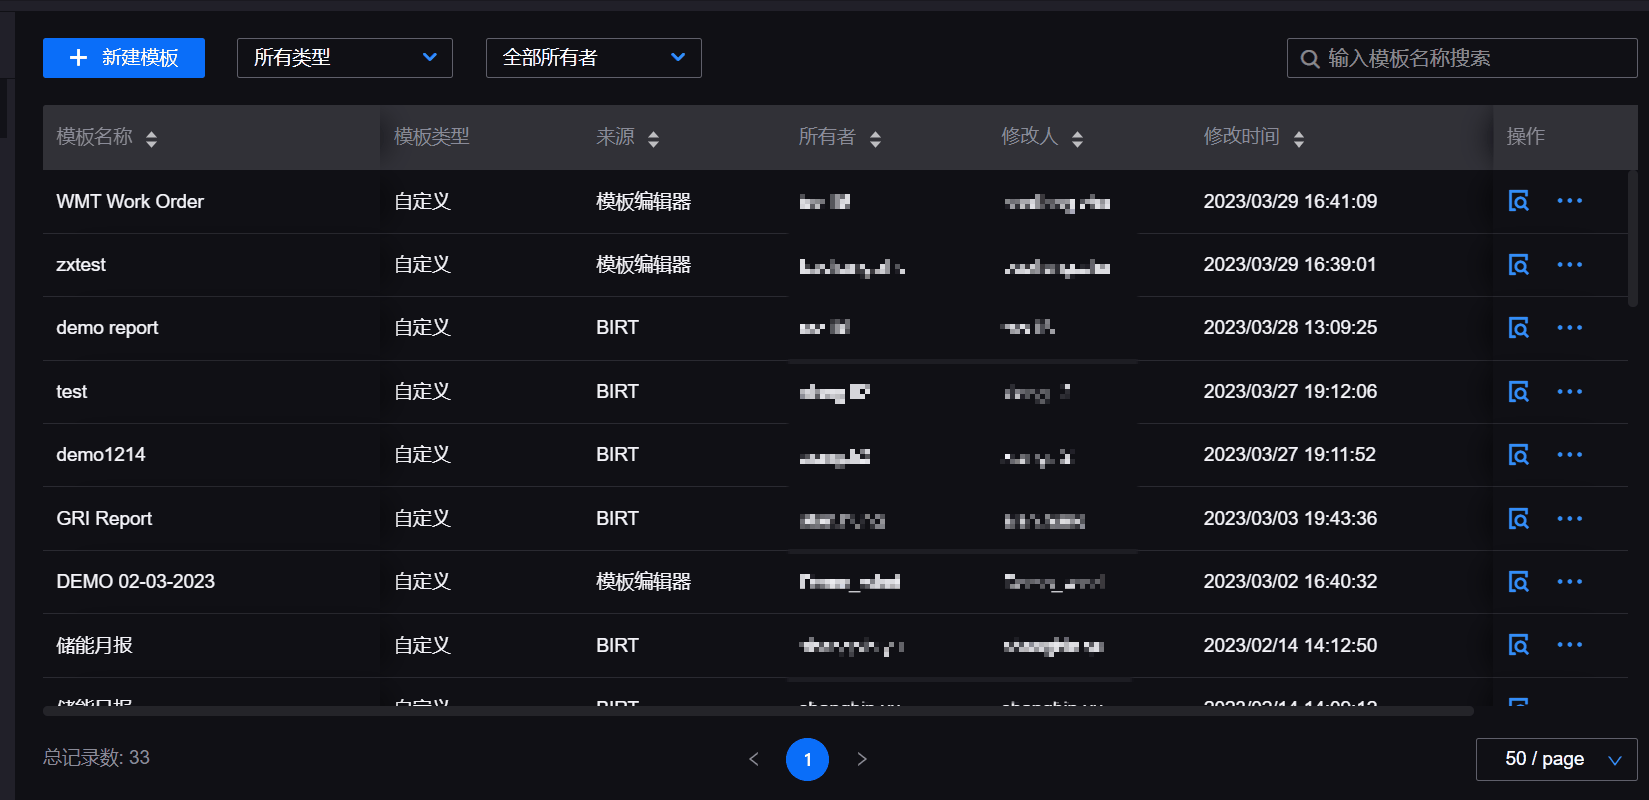The height and width of the screenshot is (800, 1649).
Task: Open the 全部所有者 owner dropdown
Action: 594,58
